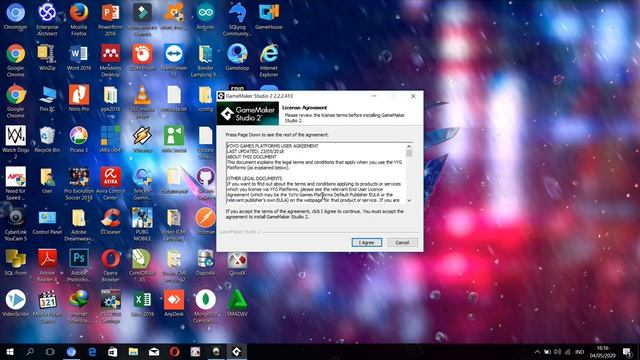This screenshot has height=360, width=640.
Task: Select the CorelDRAW X5 desktop icon
Action: 142,264
